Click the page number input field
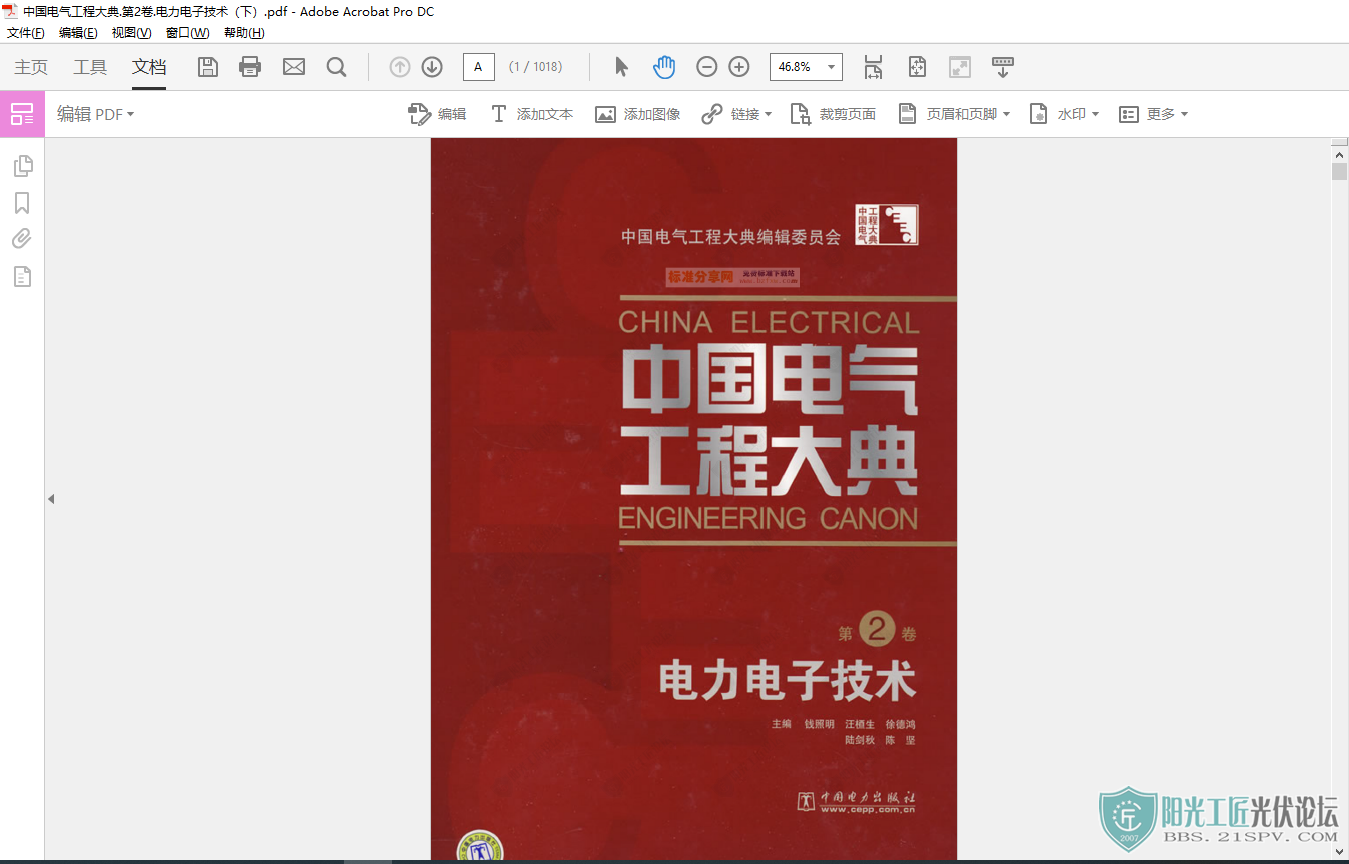The width and height of the screenshot is (1349, 864). coord(478,67)
